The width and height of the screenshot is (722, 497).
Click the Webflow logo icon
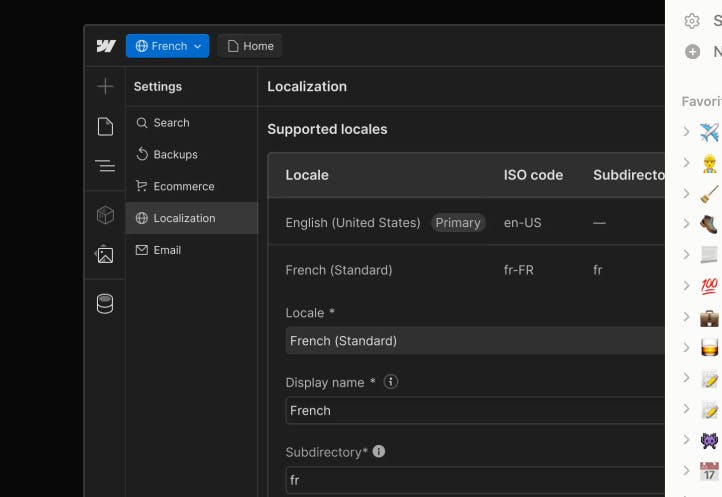pyautogui.click(x=106, y=46)
